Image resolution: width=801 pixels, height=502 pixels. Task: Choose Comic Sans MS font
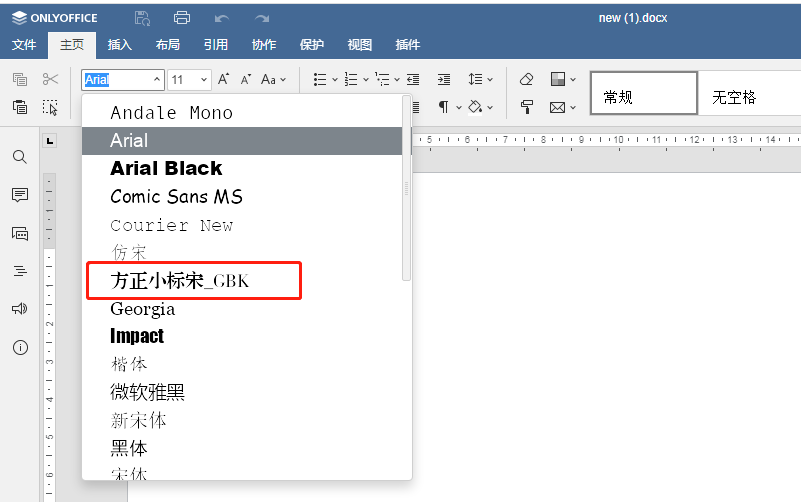(x=242, y=197)
